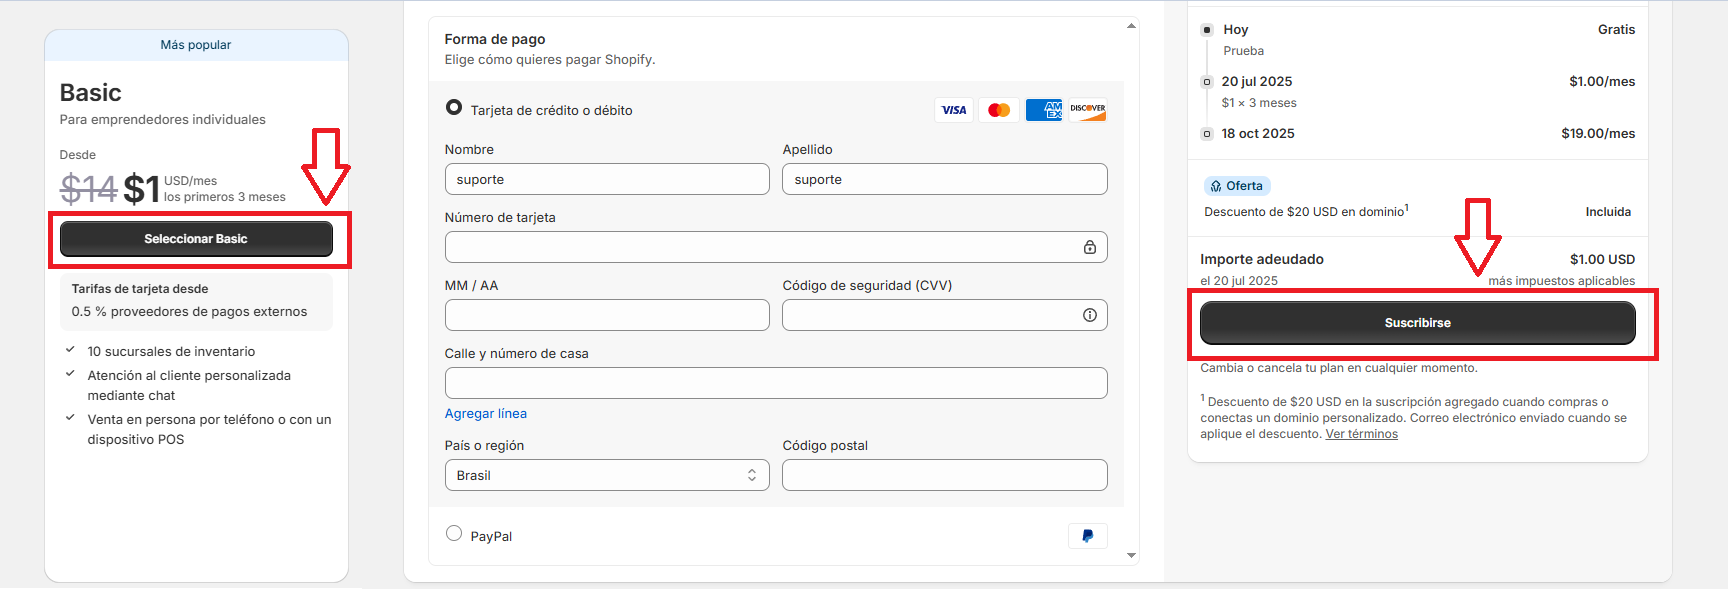Click the Forma de pago heading
This screenshot has height=591, width=1728.
(x=495, y=40)
